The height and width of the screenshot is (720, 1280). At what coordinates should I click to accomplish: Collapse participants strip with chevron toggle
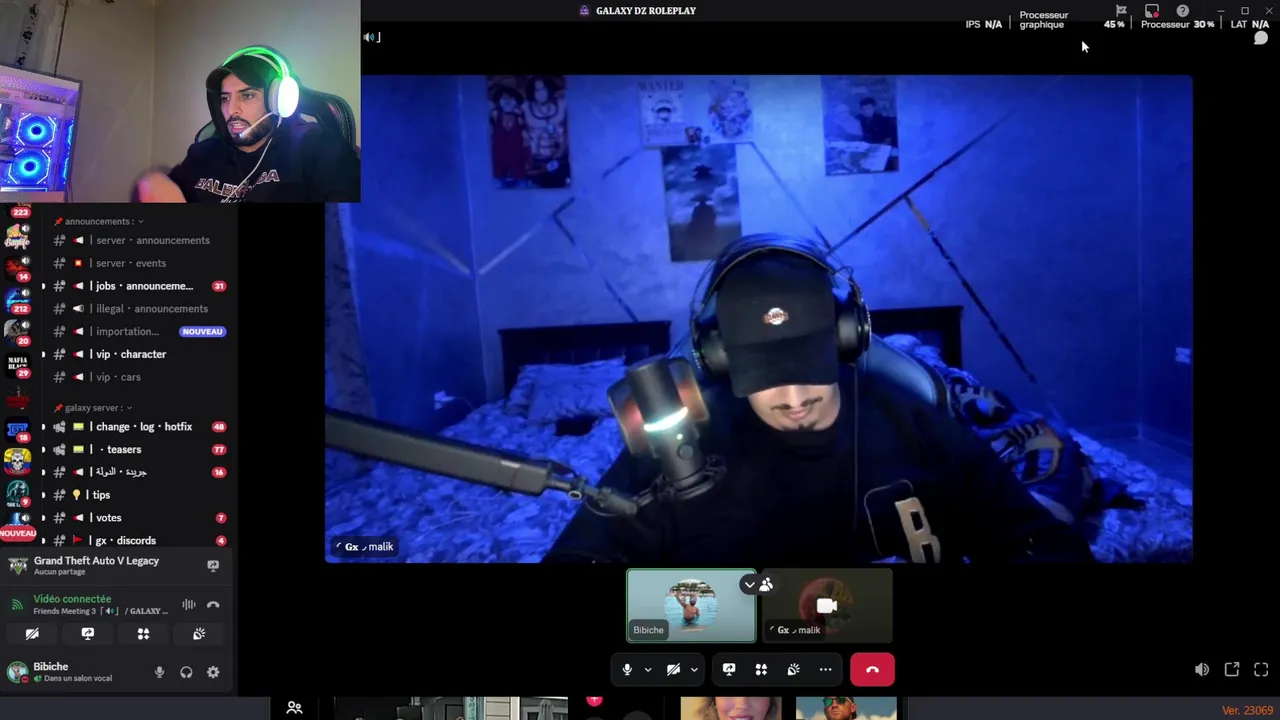(x=749, y=584)
